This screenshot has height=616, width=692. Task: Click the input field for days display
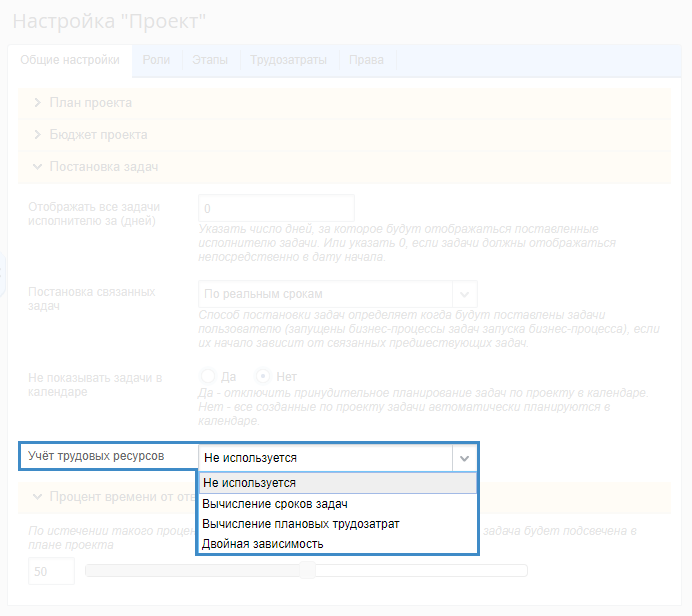click(276, 209)
